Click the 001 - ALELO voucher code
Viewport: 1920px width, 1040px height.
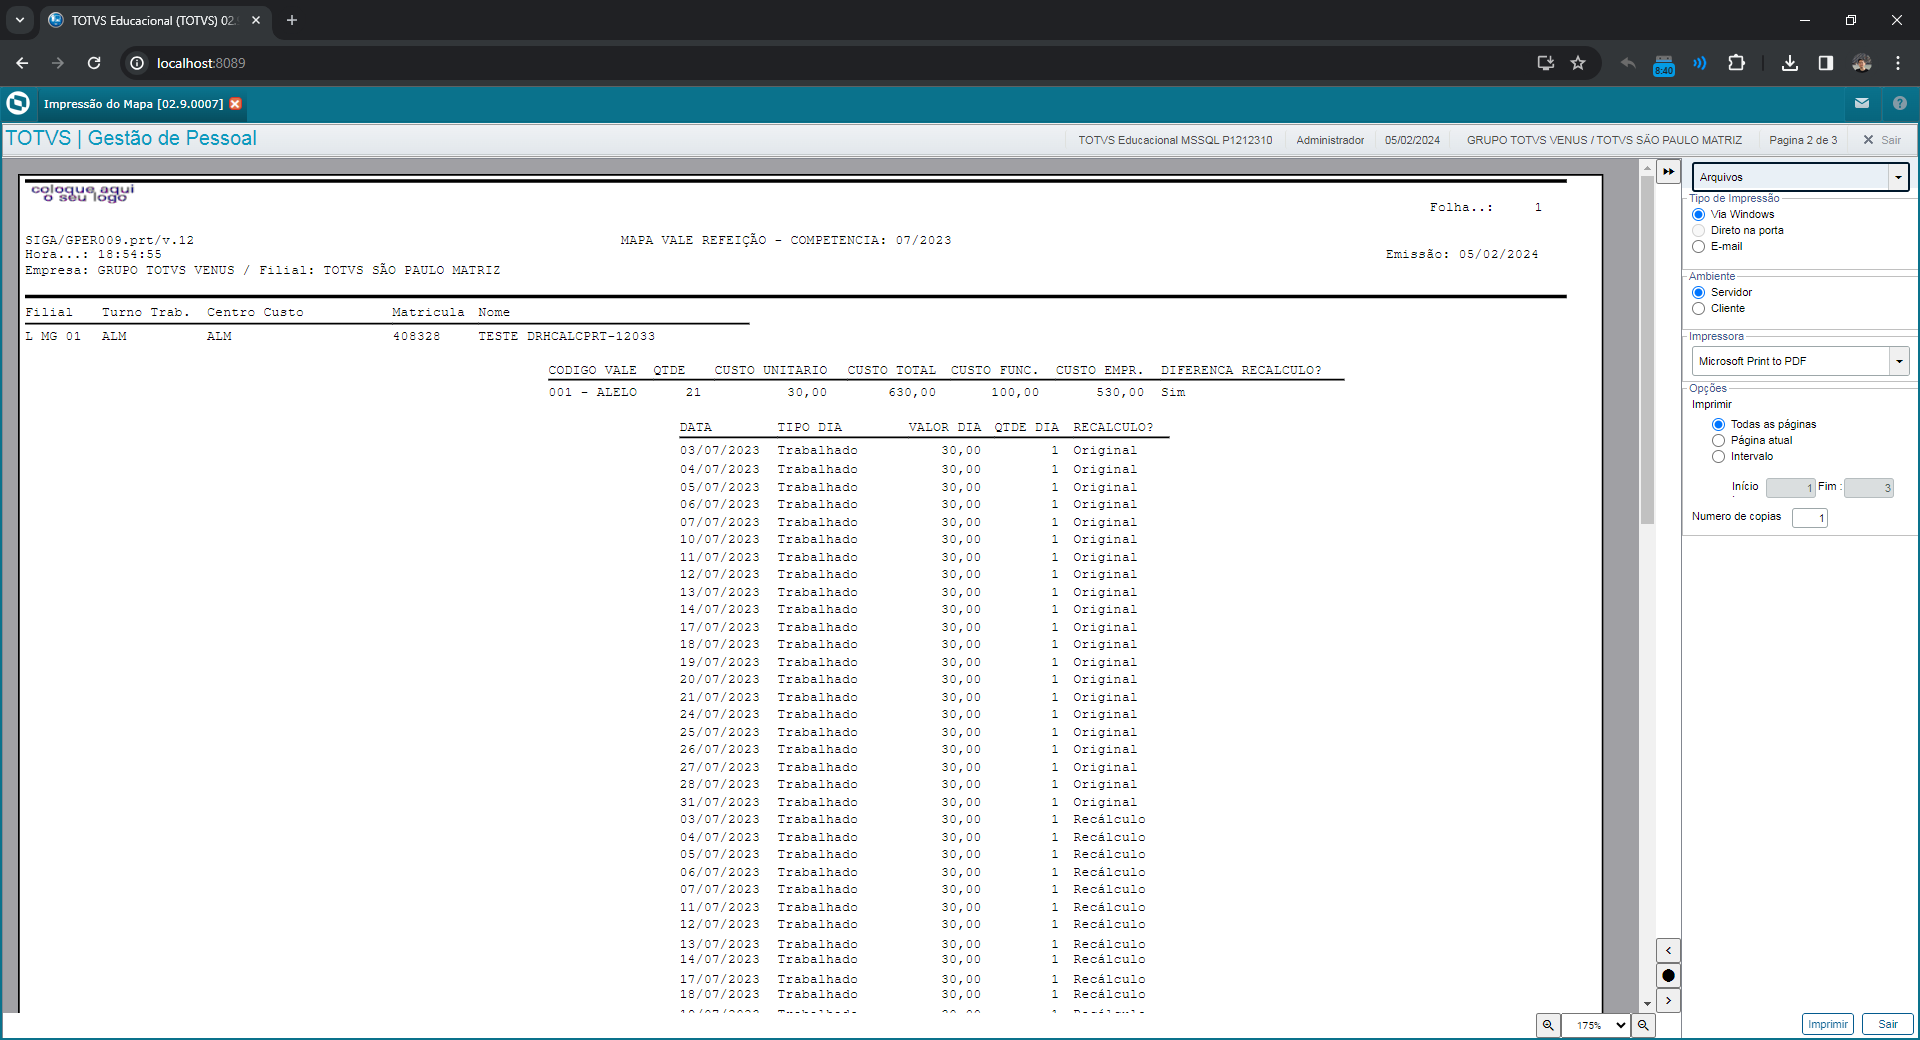[593, 392]
